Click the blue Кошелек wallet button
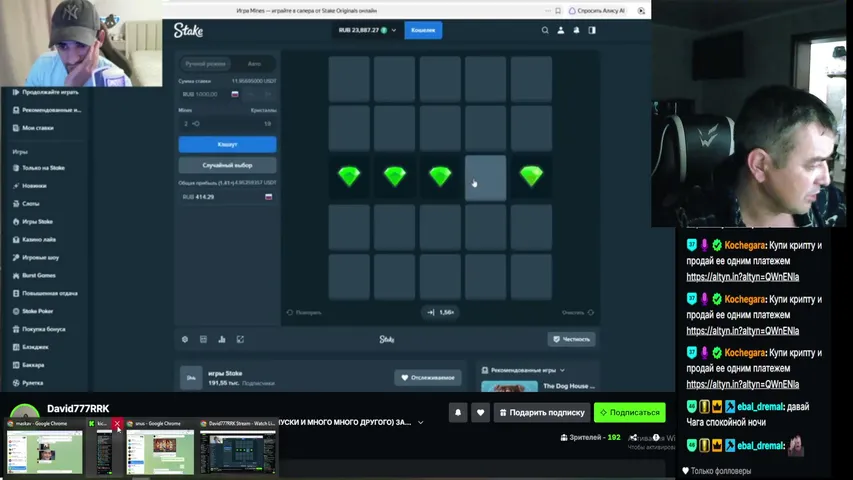The width and height of the screenshot is (853, 480). [x=423, y=30]
